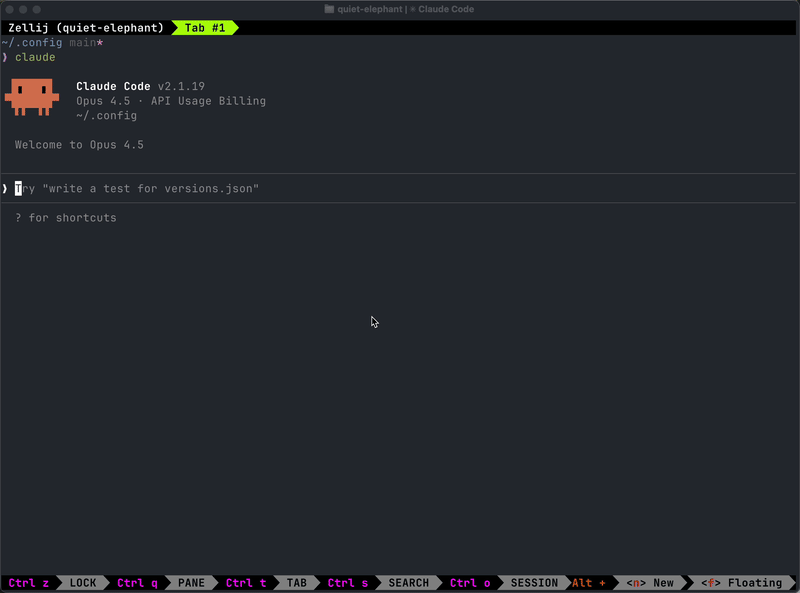Click the Zellij (quiet-elephant) session label
Screen dimensions: 800x593
pos(86,28)
